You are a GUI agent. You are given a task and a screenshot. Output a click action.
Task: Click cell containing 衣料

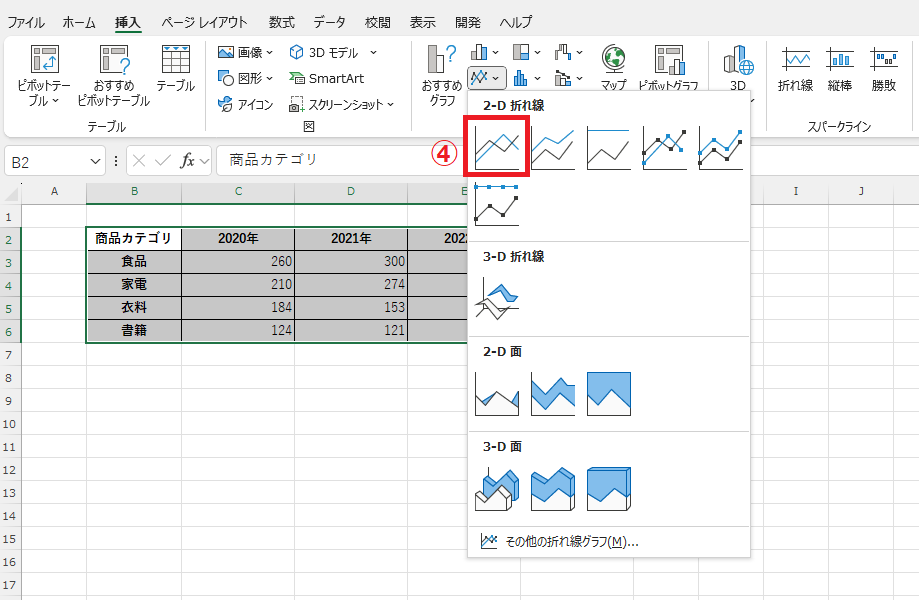[134, 307]
